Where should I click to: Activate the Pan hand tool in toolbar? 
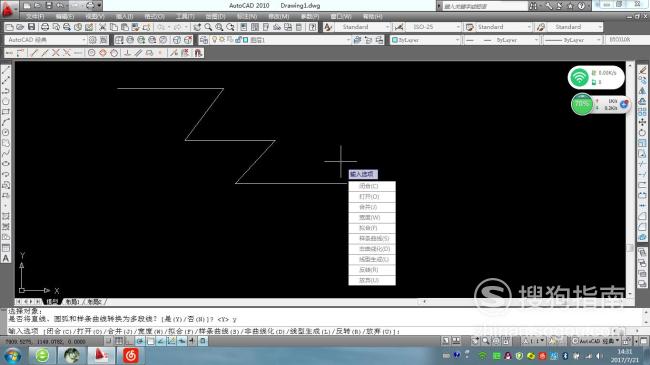[x=197, y=27]
